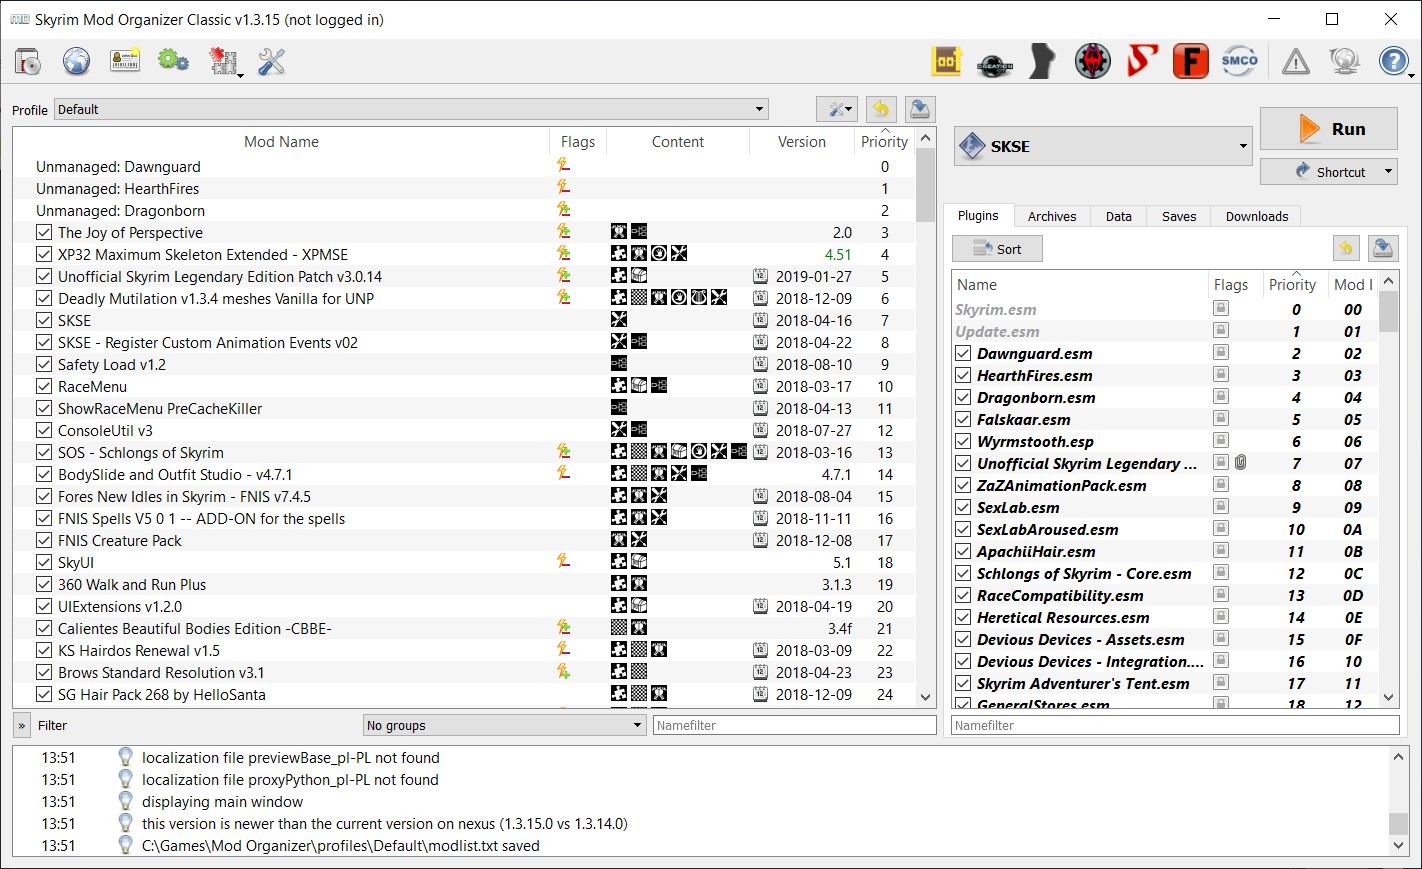Open the blue help question mark
Image resolution: width=1422 pixels, height=869 pixels.
[x=1393, y=62]
